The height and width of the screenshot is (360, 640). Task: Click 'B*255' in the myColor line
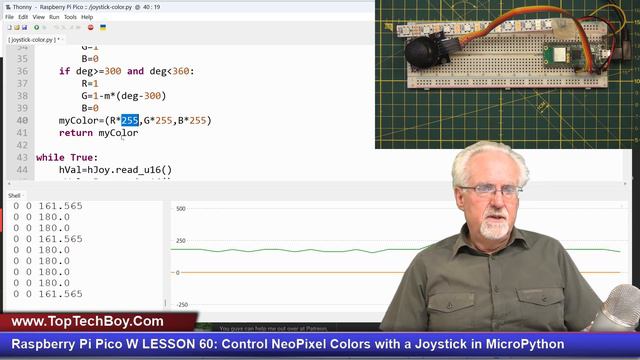pyautogui.click(x=192, y=120)
